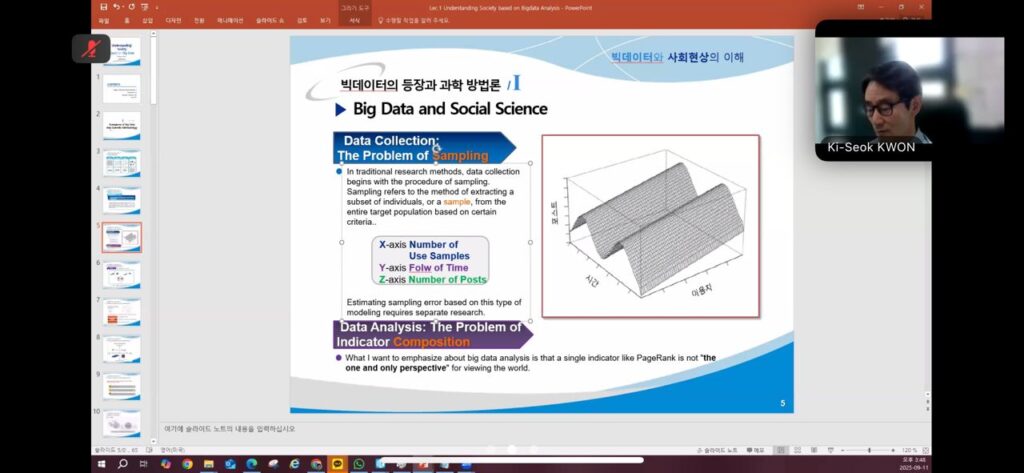This screenshot has width=1024, height=473.
Task: Select slide 7 thumbnail in the pane
Action: (x=121, y=312)
